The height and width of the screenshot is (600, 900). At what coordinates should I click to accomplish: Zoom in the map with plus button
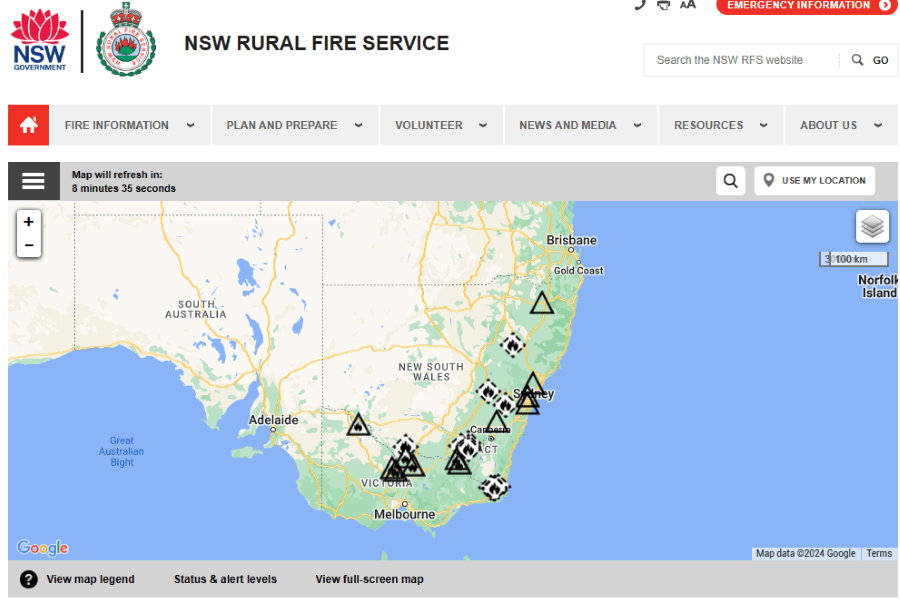pyautogui.click(x=29, y=222)
